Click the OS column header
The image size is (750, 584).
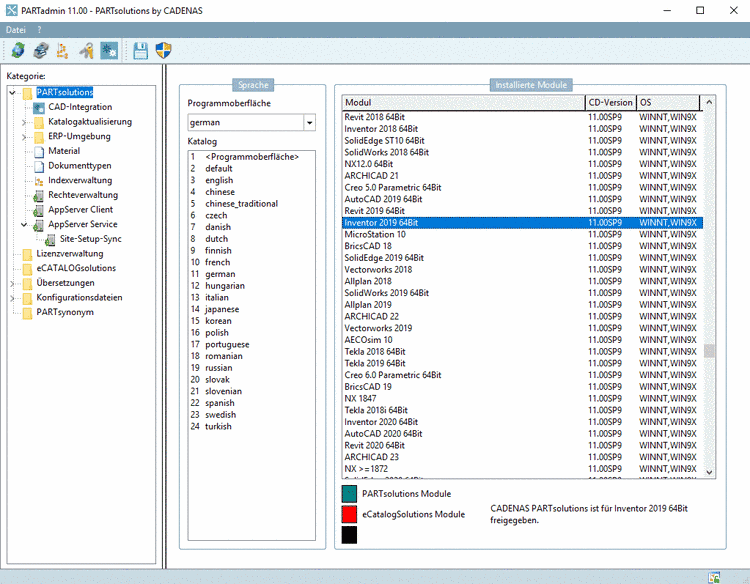coord(668,102)
